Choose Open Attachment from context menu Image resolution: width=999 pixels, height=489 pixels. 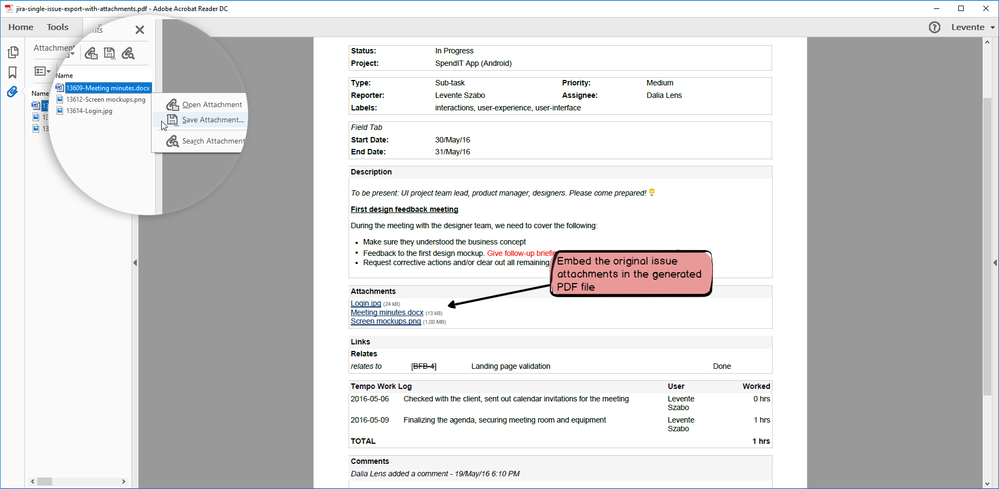(205, 104)
